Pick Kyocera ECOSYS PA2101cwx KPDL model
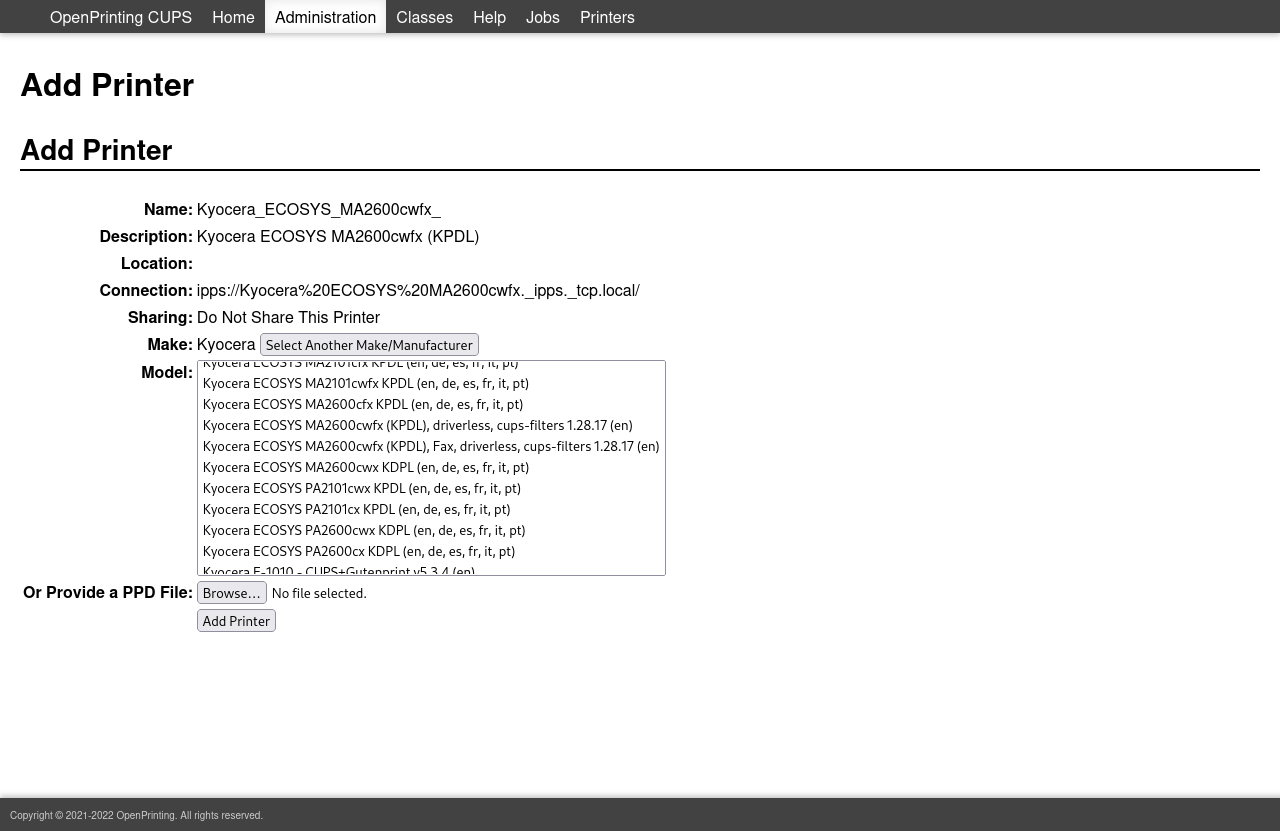 (x=361, y=489)
